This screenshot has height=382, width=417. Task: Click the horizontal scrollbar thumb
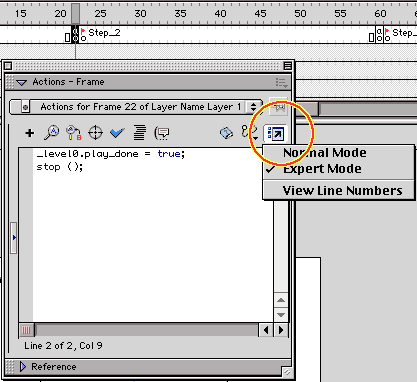(x=26, y=330)
